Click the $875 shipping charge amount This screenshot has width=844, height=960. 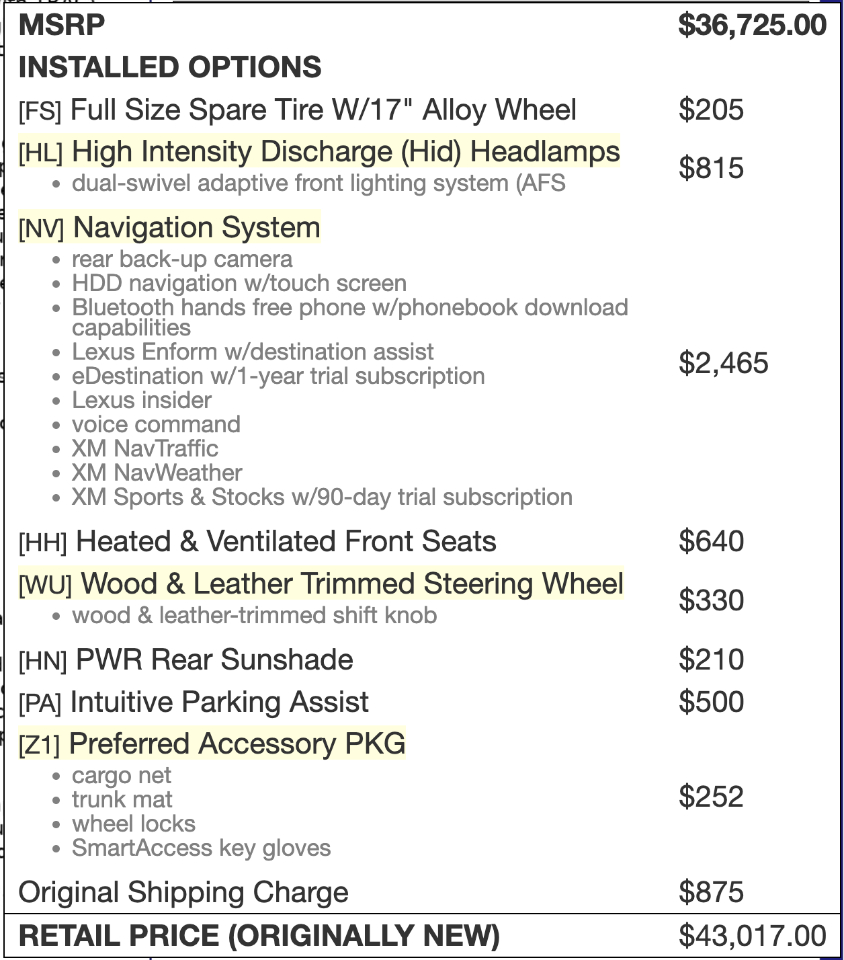[x=711, y=892]
